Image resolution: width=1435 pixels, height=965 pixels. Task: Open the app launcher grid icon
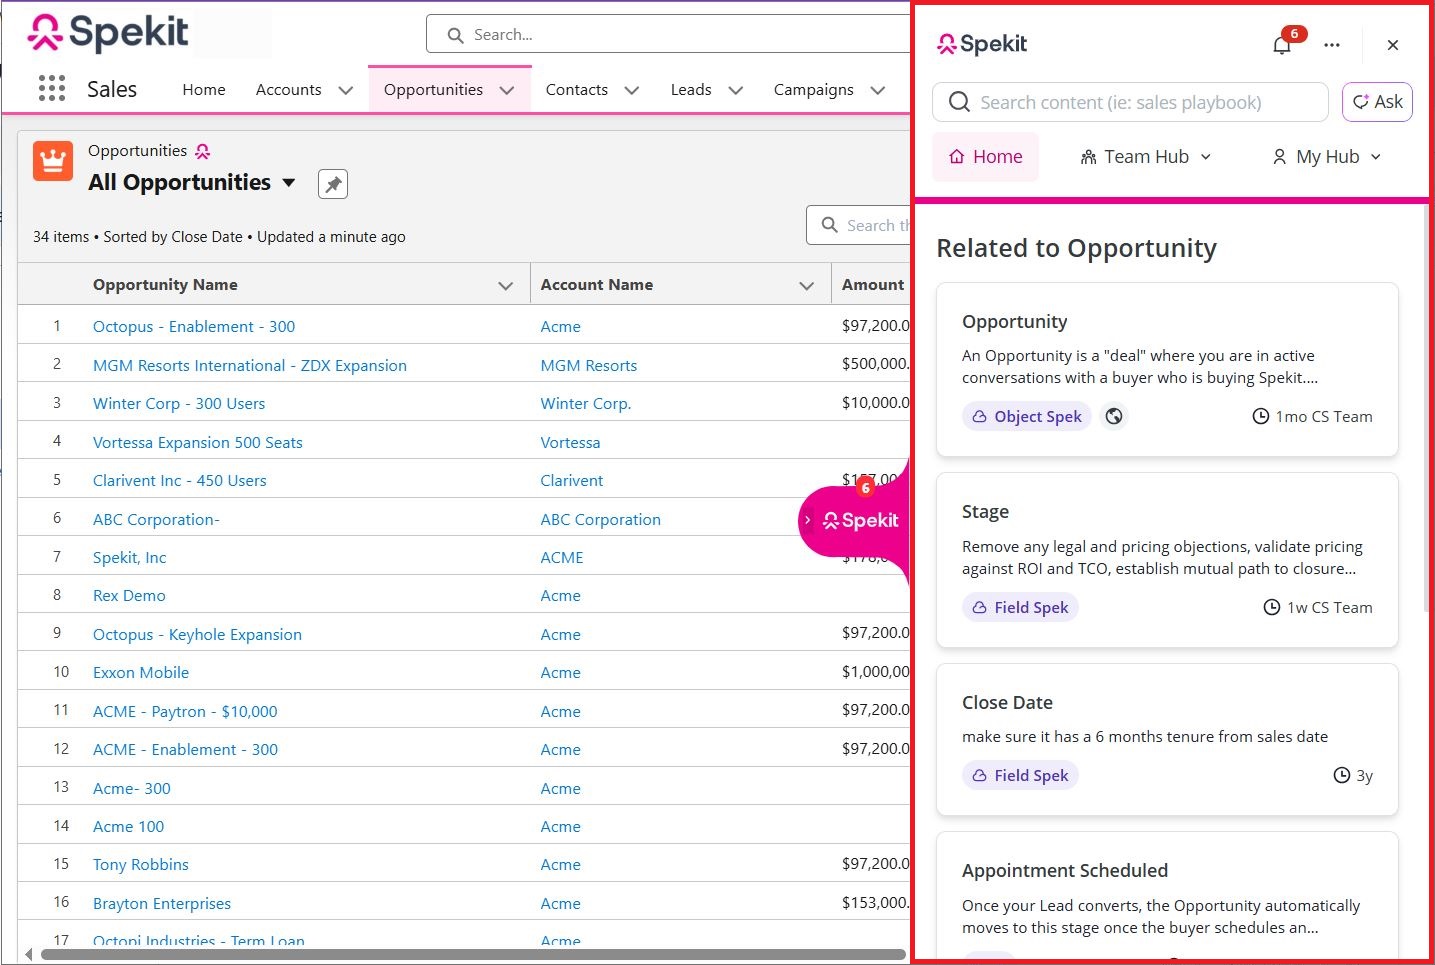(52, 89)
